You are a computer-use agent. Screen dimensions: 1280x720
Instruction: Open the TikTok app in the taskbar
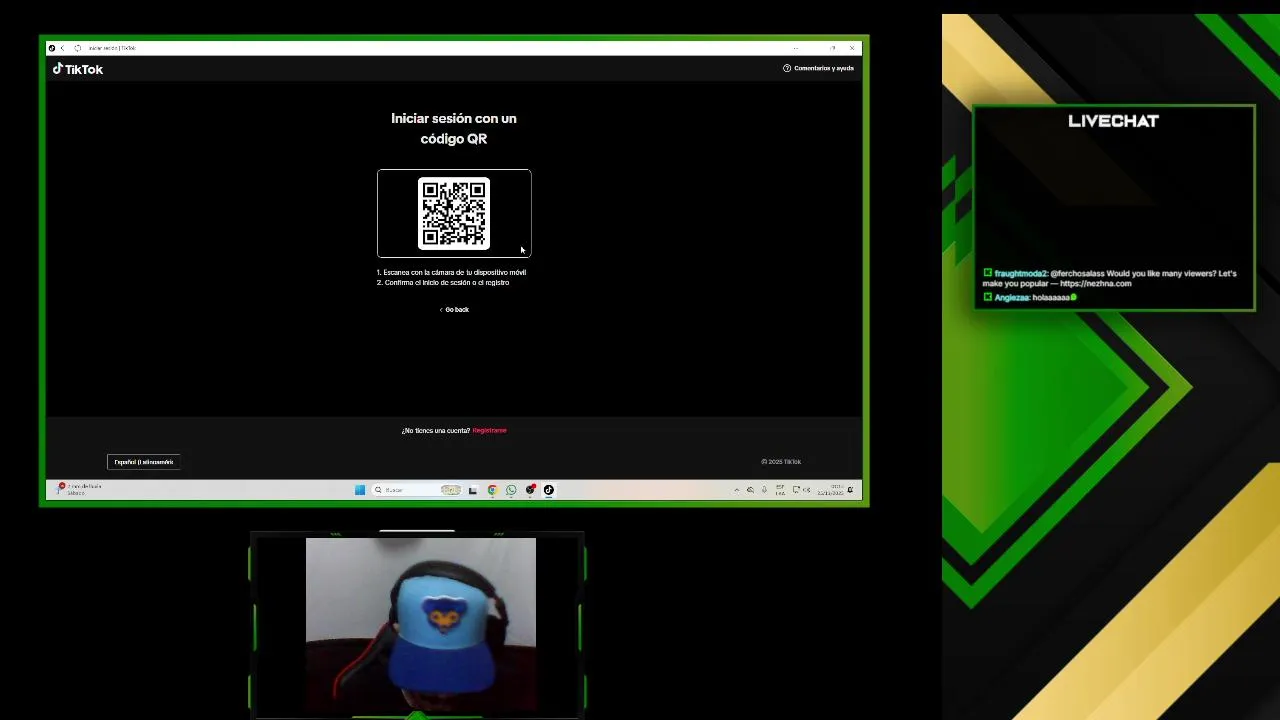click(548, 490)
